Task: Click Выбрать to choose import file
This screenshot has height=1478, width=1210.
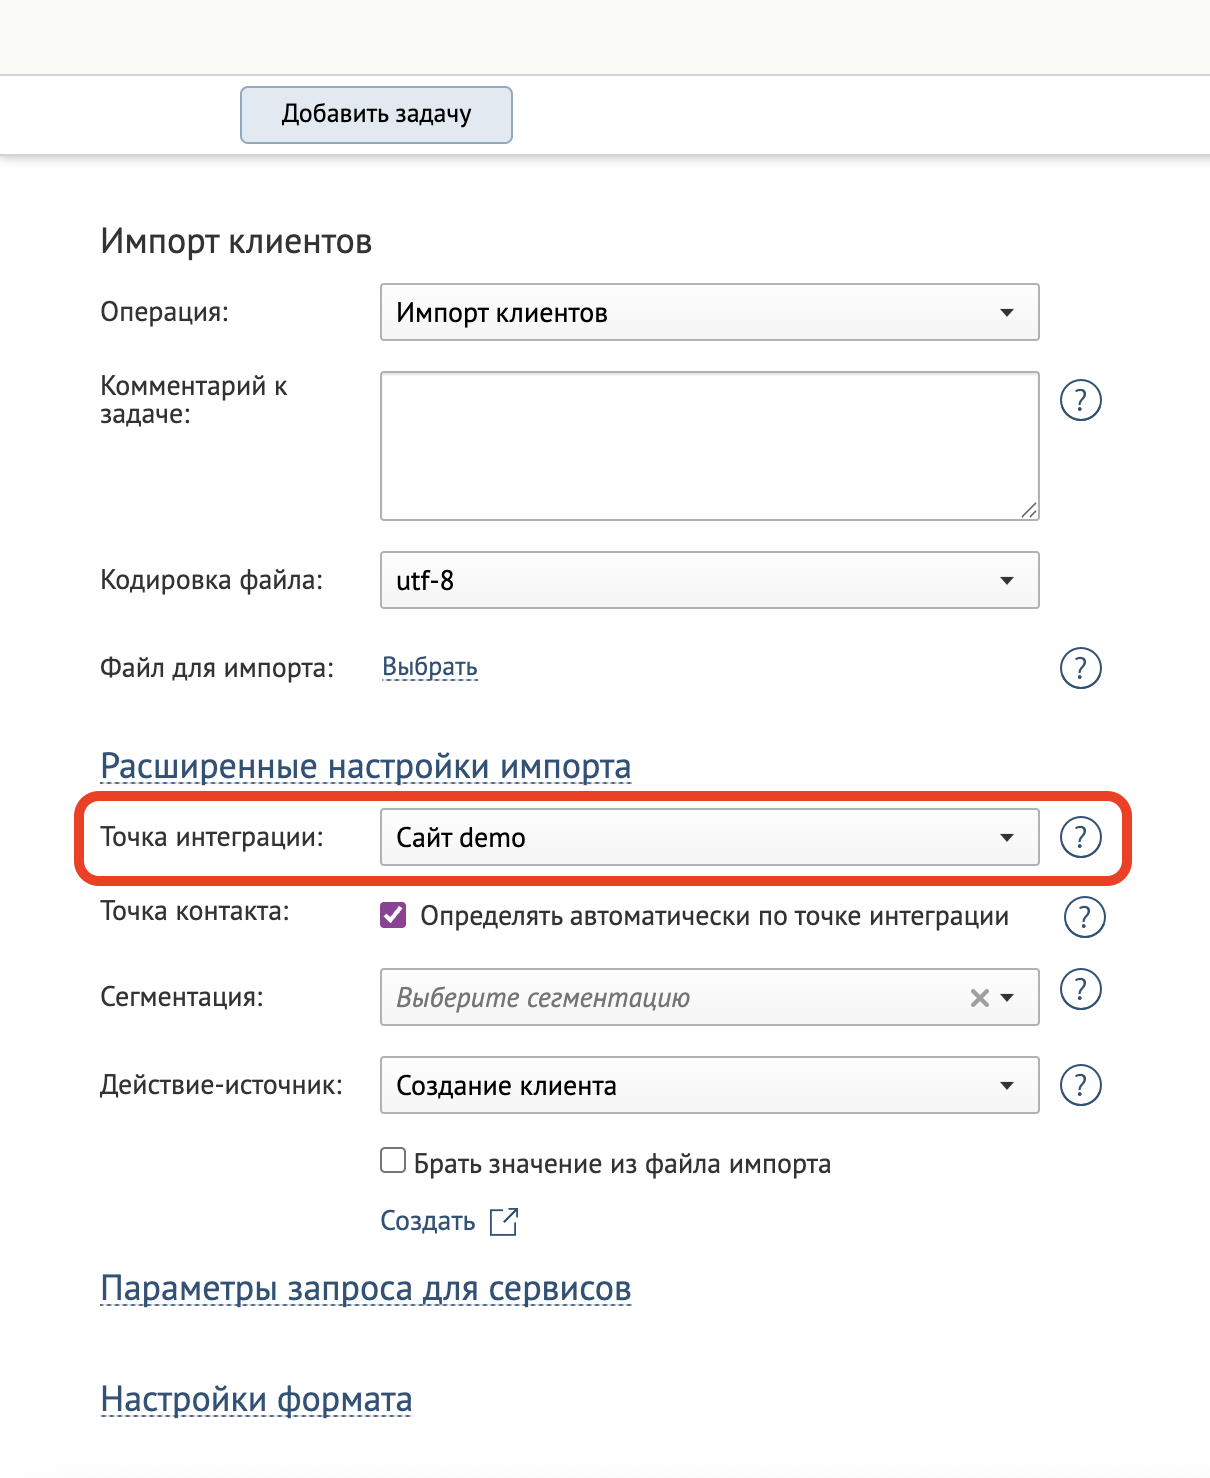Action: (x=428, y=666)
